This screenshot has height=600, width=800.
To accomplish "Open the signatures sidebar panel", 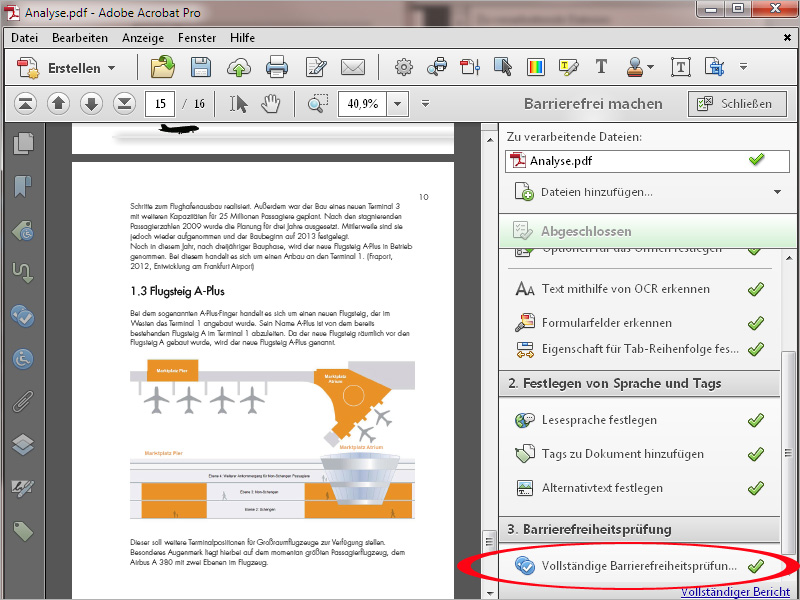I will [x=23, y=488].
